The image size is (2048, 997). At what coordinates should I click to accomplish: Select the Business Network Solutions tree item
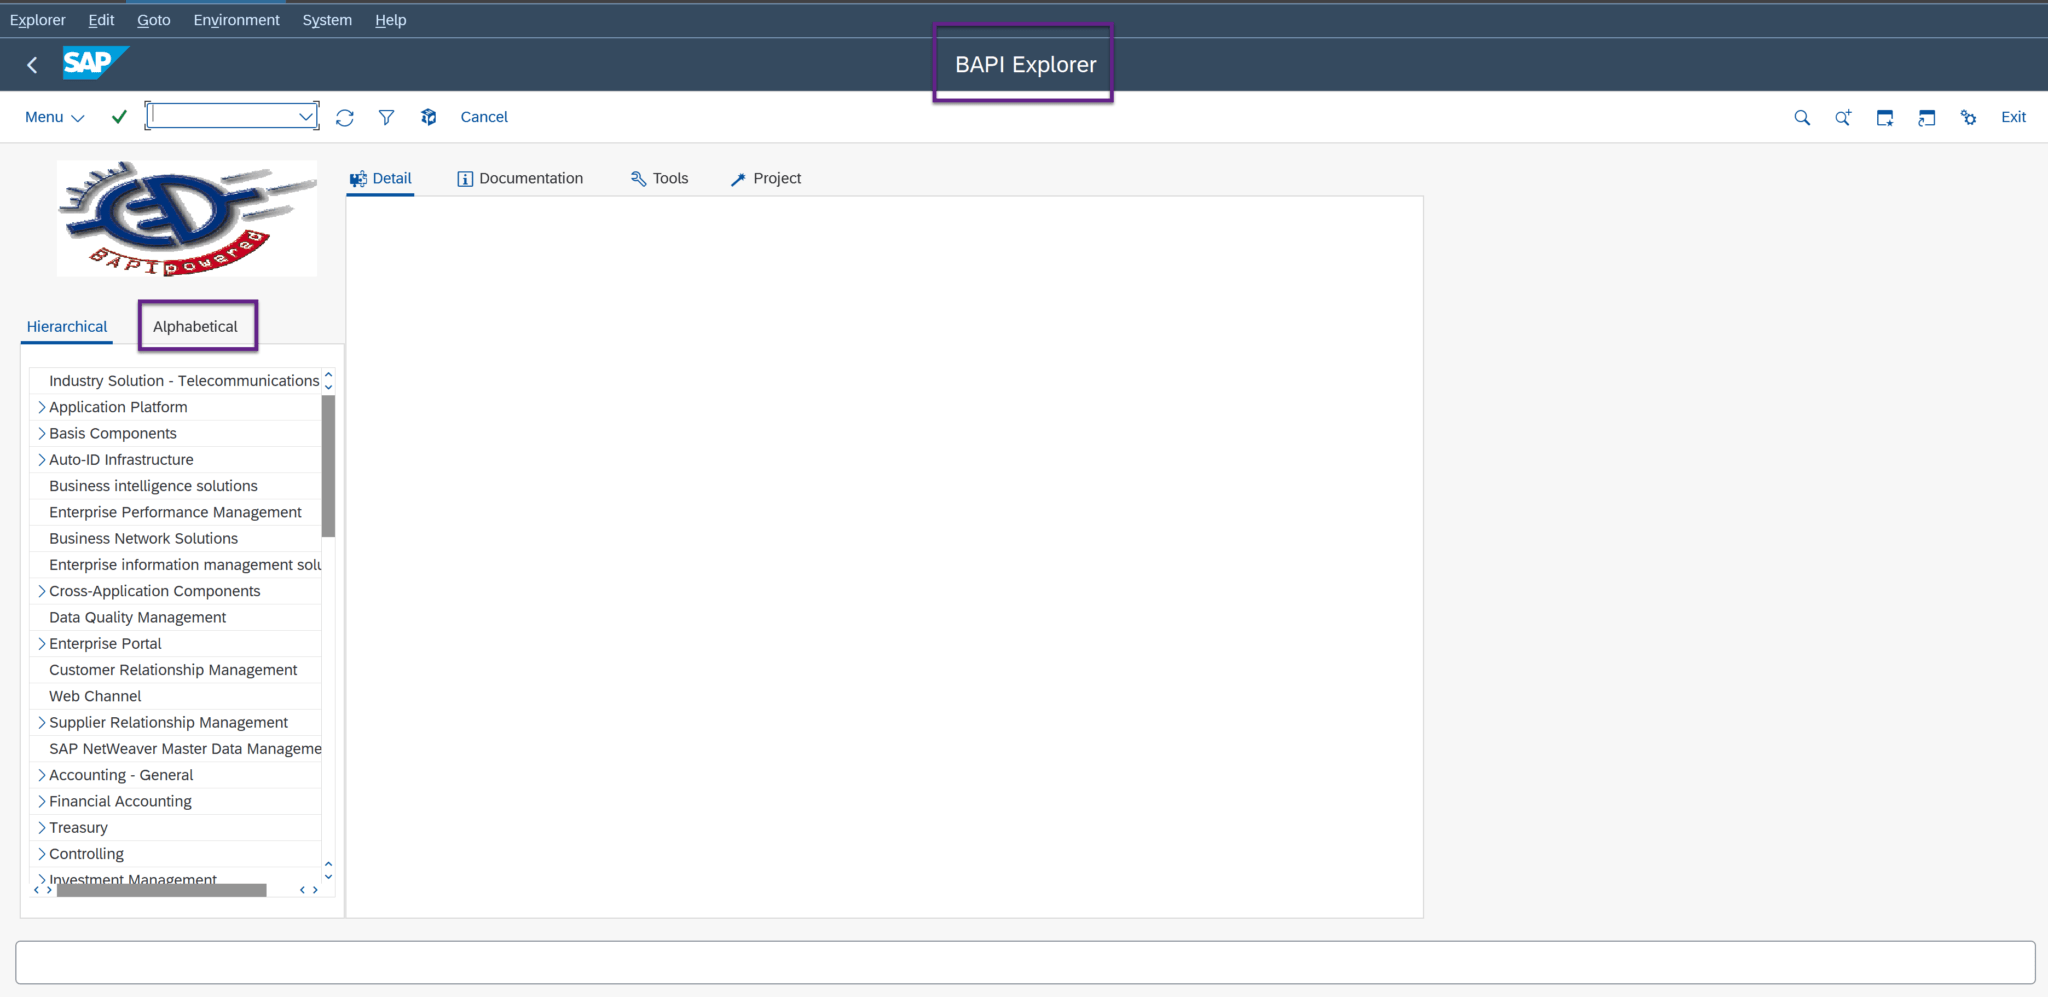click(143, 538)
